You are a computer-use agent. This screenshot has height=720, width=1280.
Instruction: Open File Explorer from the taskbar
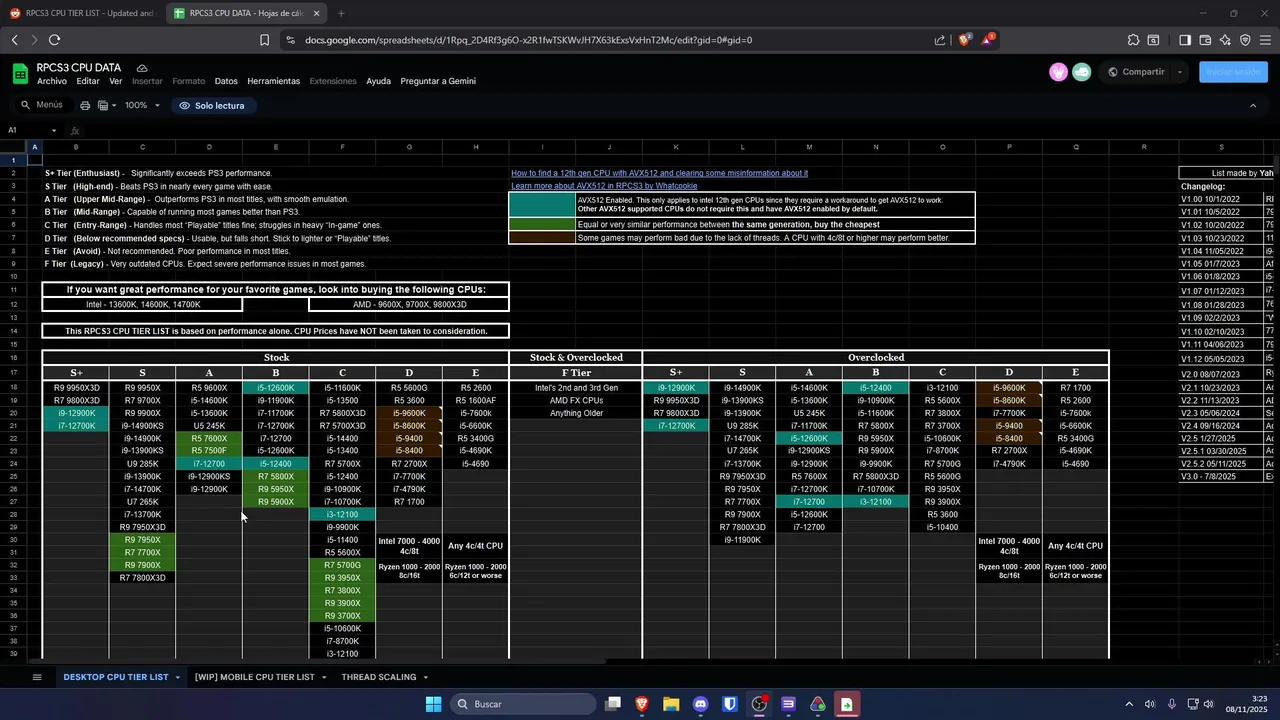coord(671,704)
